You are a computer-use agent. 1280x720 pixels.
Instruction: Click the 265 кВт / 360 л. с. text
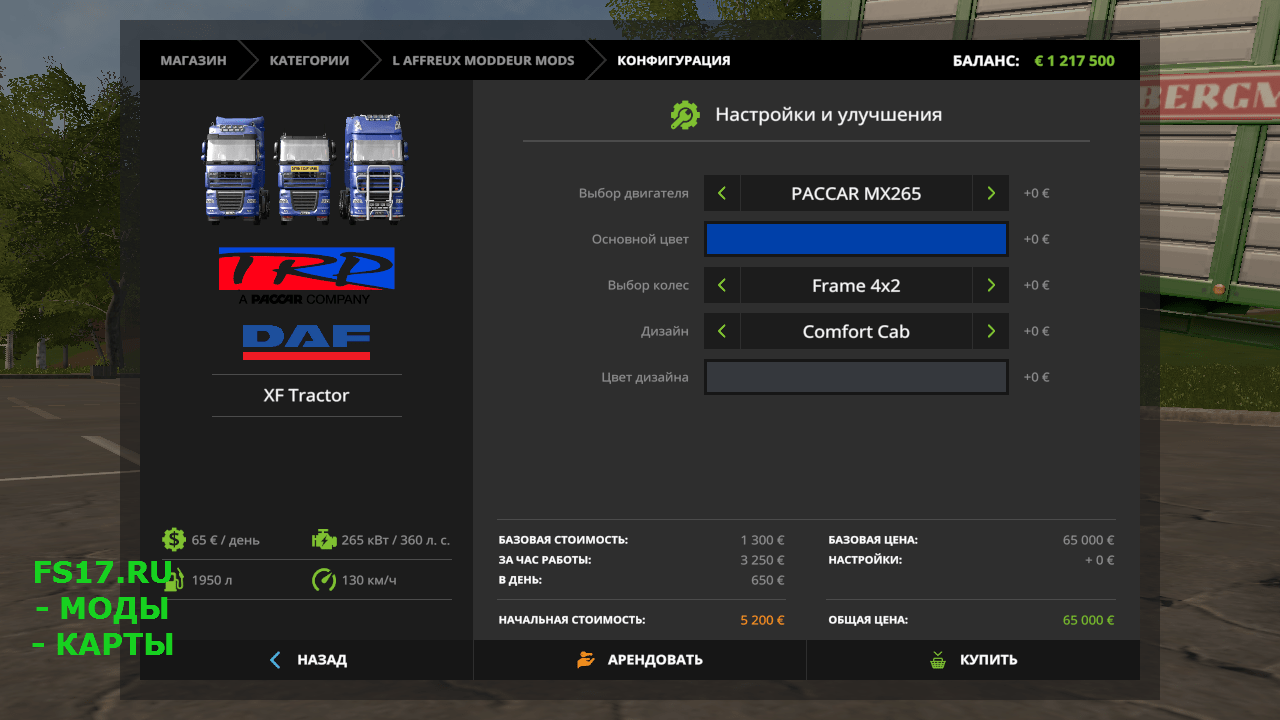click(x=395, y=540)
